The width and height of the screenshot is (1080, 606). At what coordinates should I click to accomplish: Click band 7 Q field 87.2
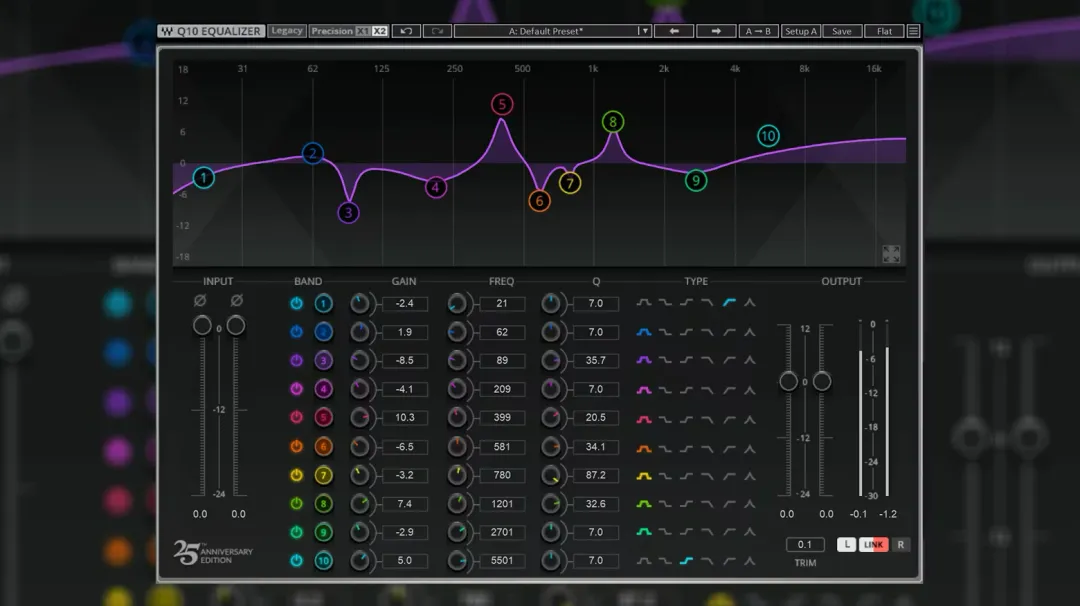595,475
